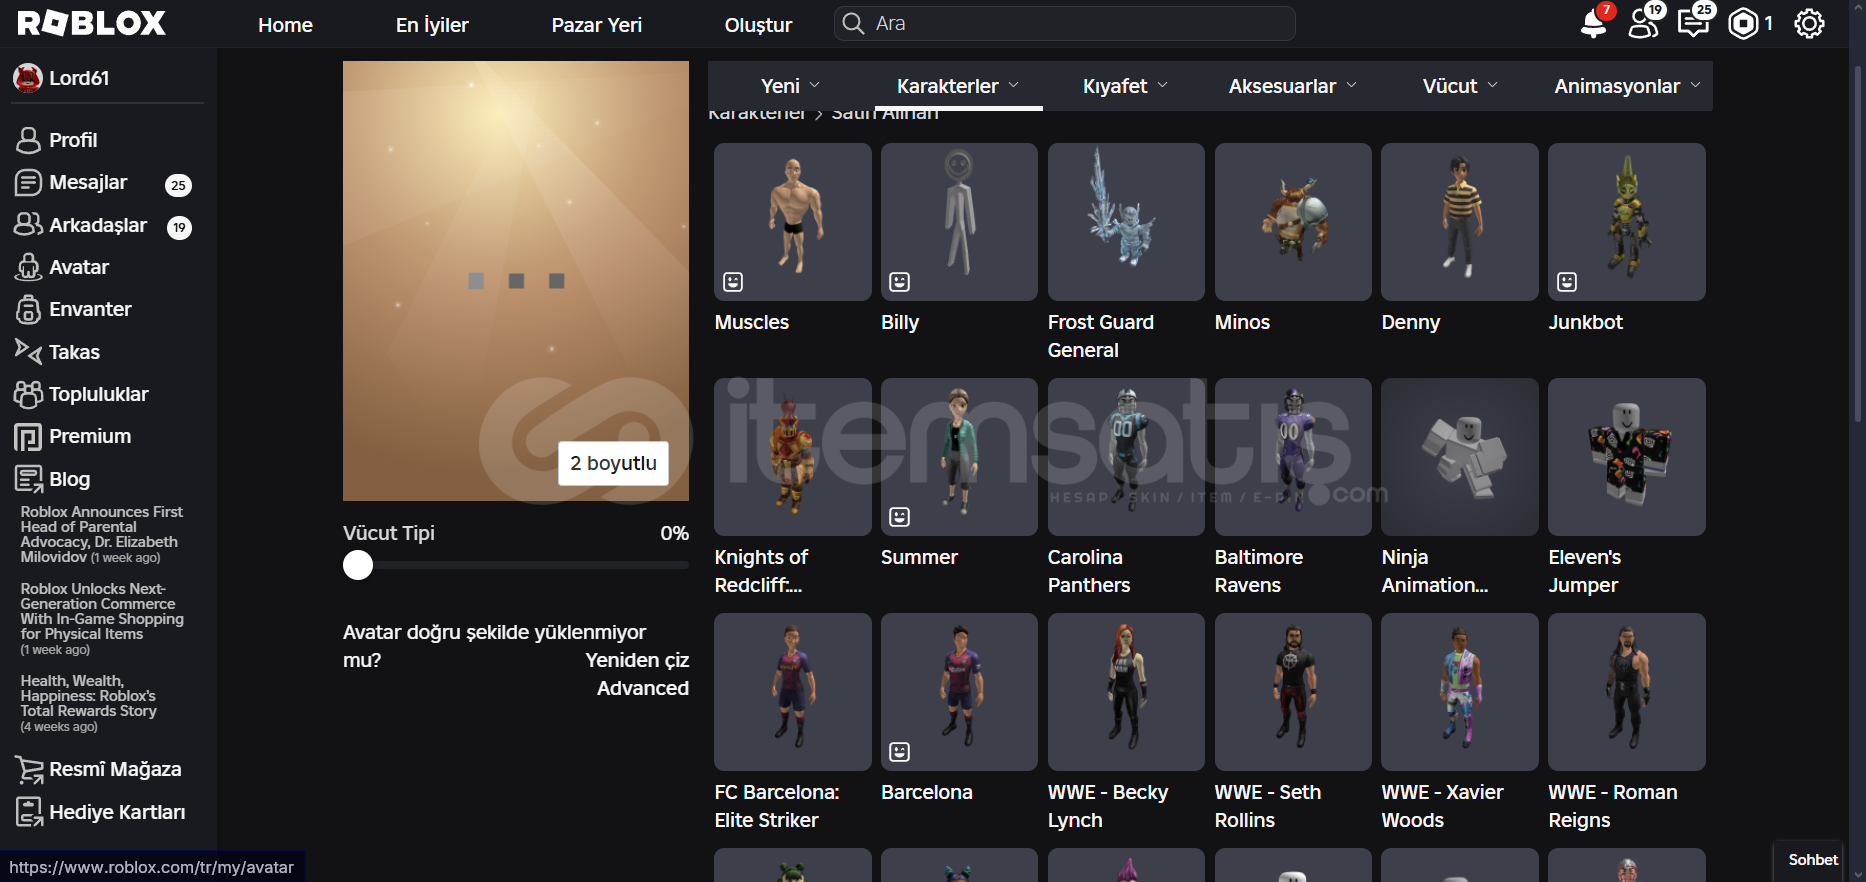Viewport: 1866px width, 882px height.
Task: Expand the Kıyafet dropdown tab
Action: [x=1125, y=86]
